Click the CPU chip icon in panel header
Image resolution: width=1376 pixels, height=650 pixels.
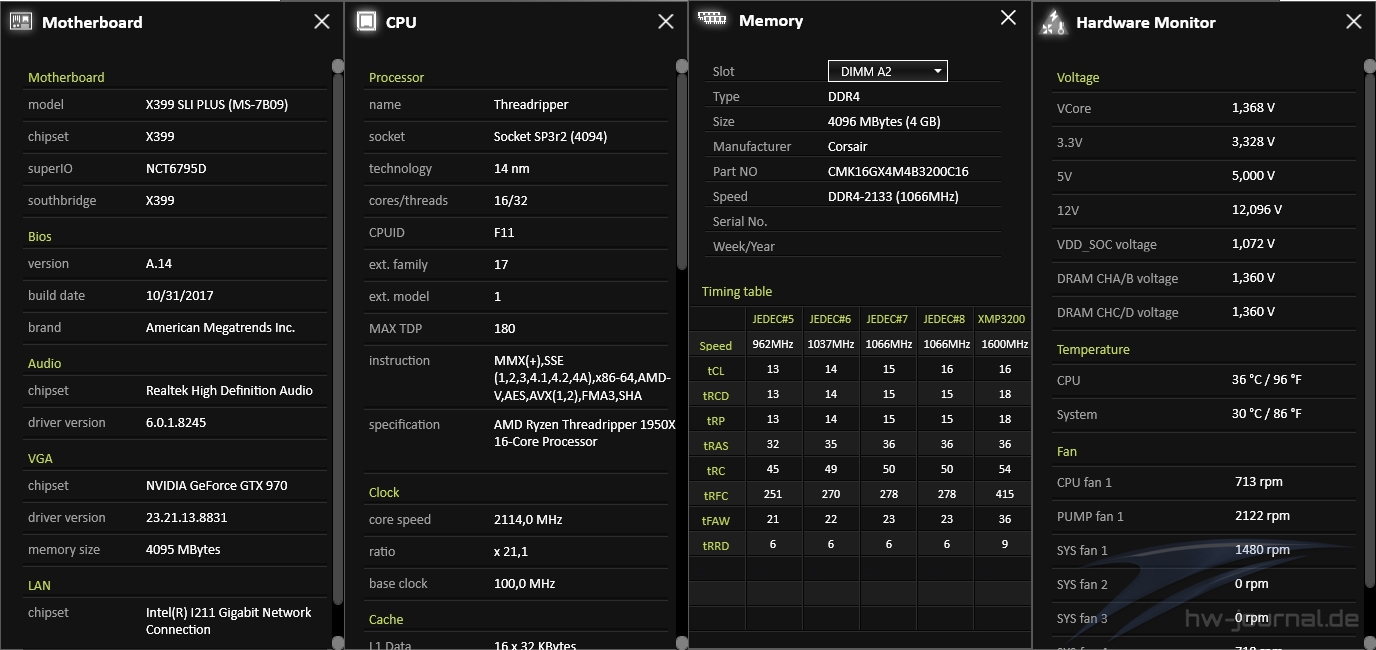pos(367,21)
